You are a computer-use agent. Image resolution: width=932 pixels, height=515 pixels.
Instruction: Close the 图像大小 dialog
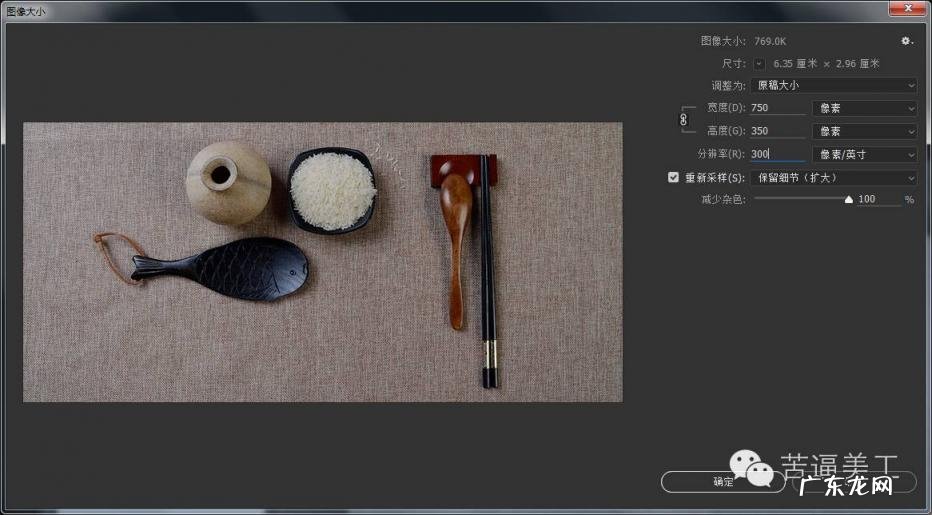click(x=908, y=8)
